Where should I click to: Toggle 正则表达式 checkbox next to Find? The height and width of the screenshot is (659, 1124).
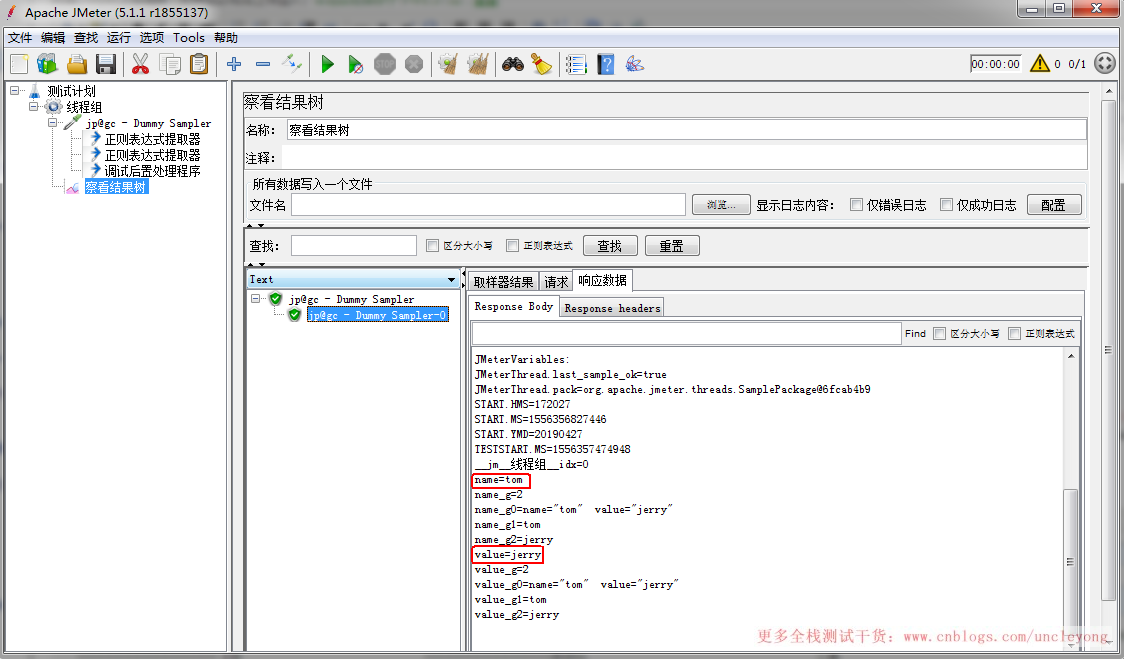point(1014,333)
